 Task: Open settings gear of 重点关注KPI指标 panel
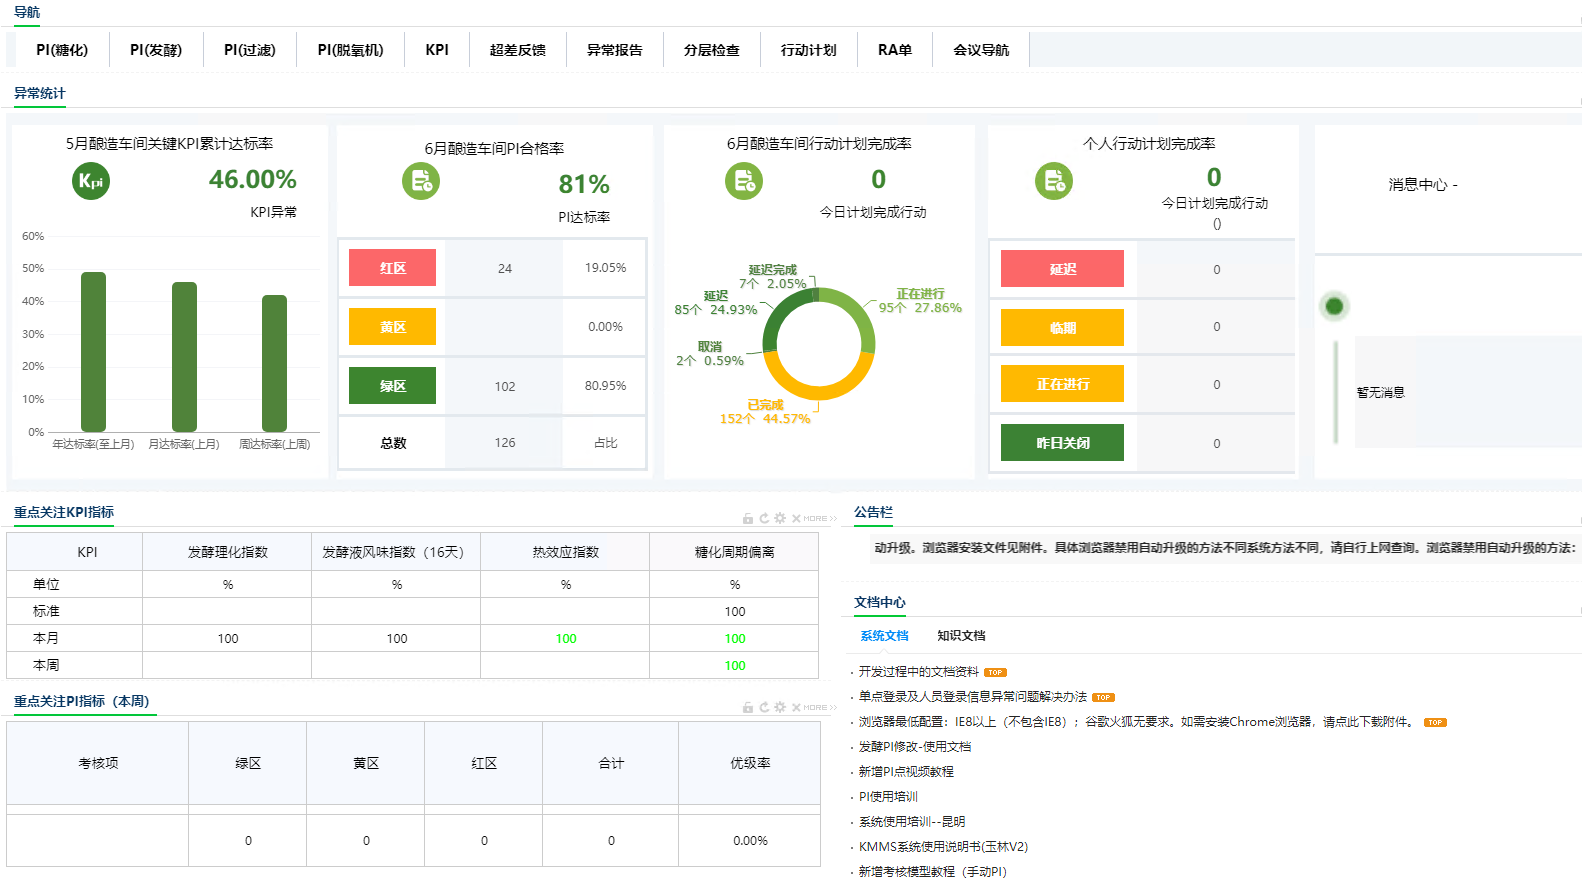(x=780, y=518)
